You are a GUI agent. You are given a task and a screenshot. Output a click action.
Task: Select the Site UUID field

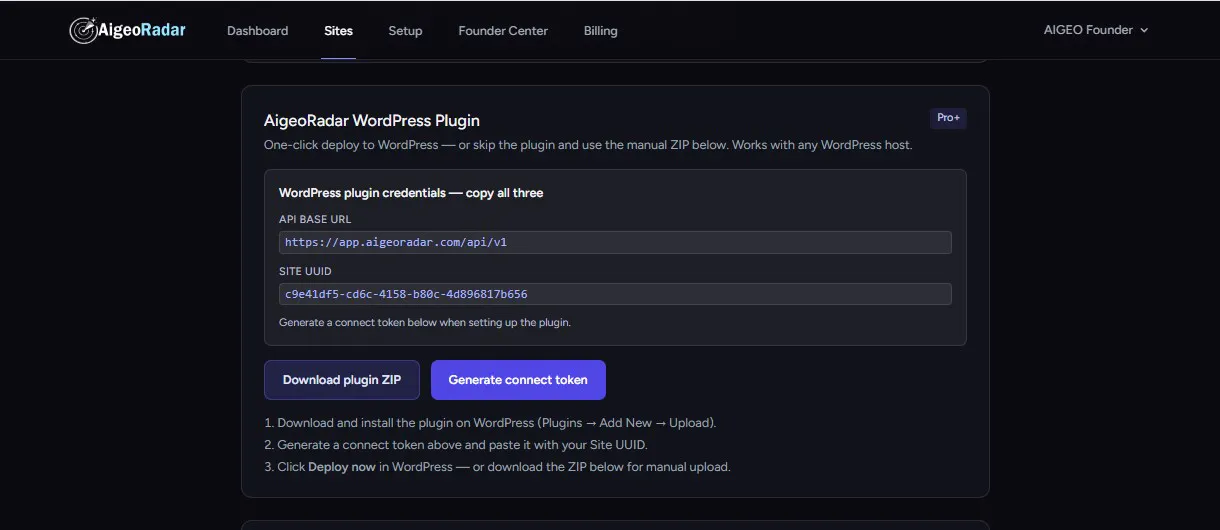pyautogui.click(x=615, y=294)
